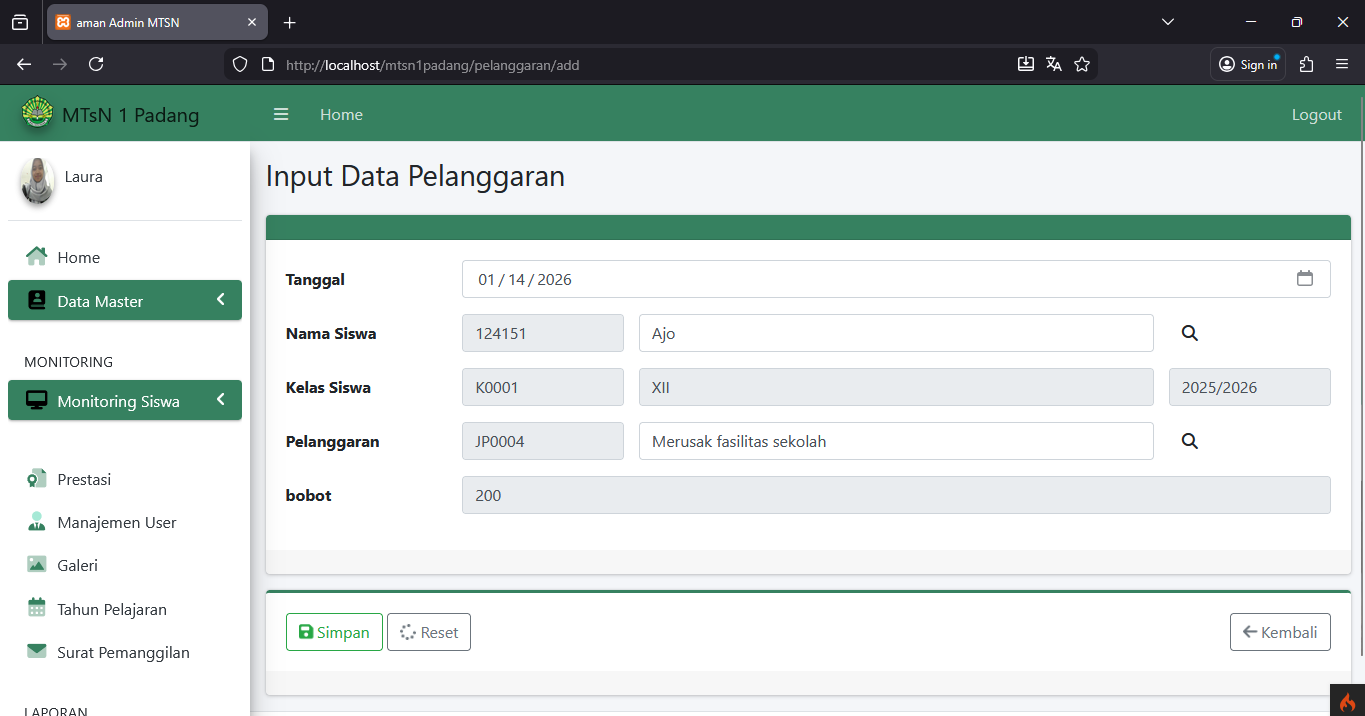This screenshot has width=1365, height=716.
Task: Bookmark this page with star icon
Action: (x=1081, y=64)
